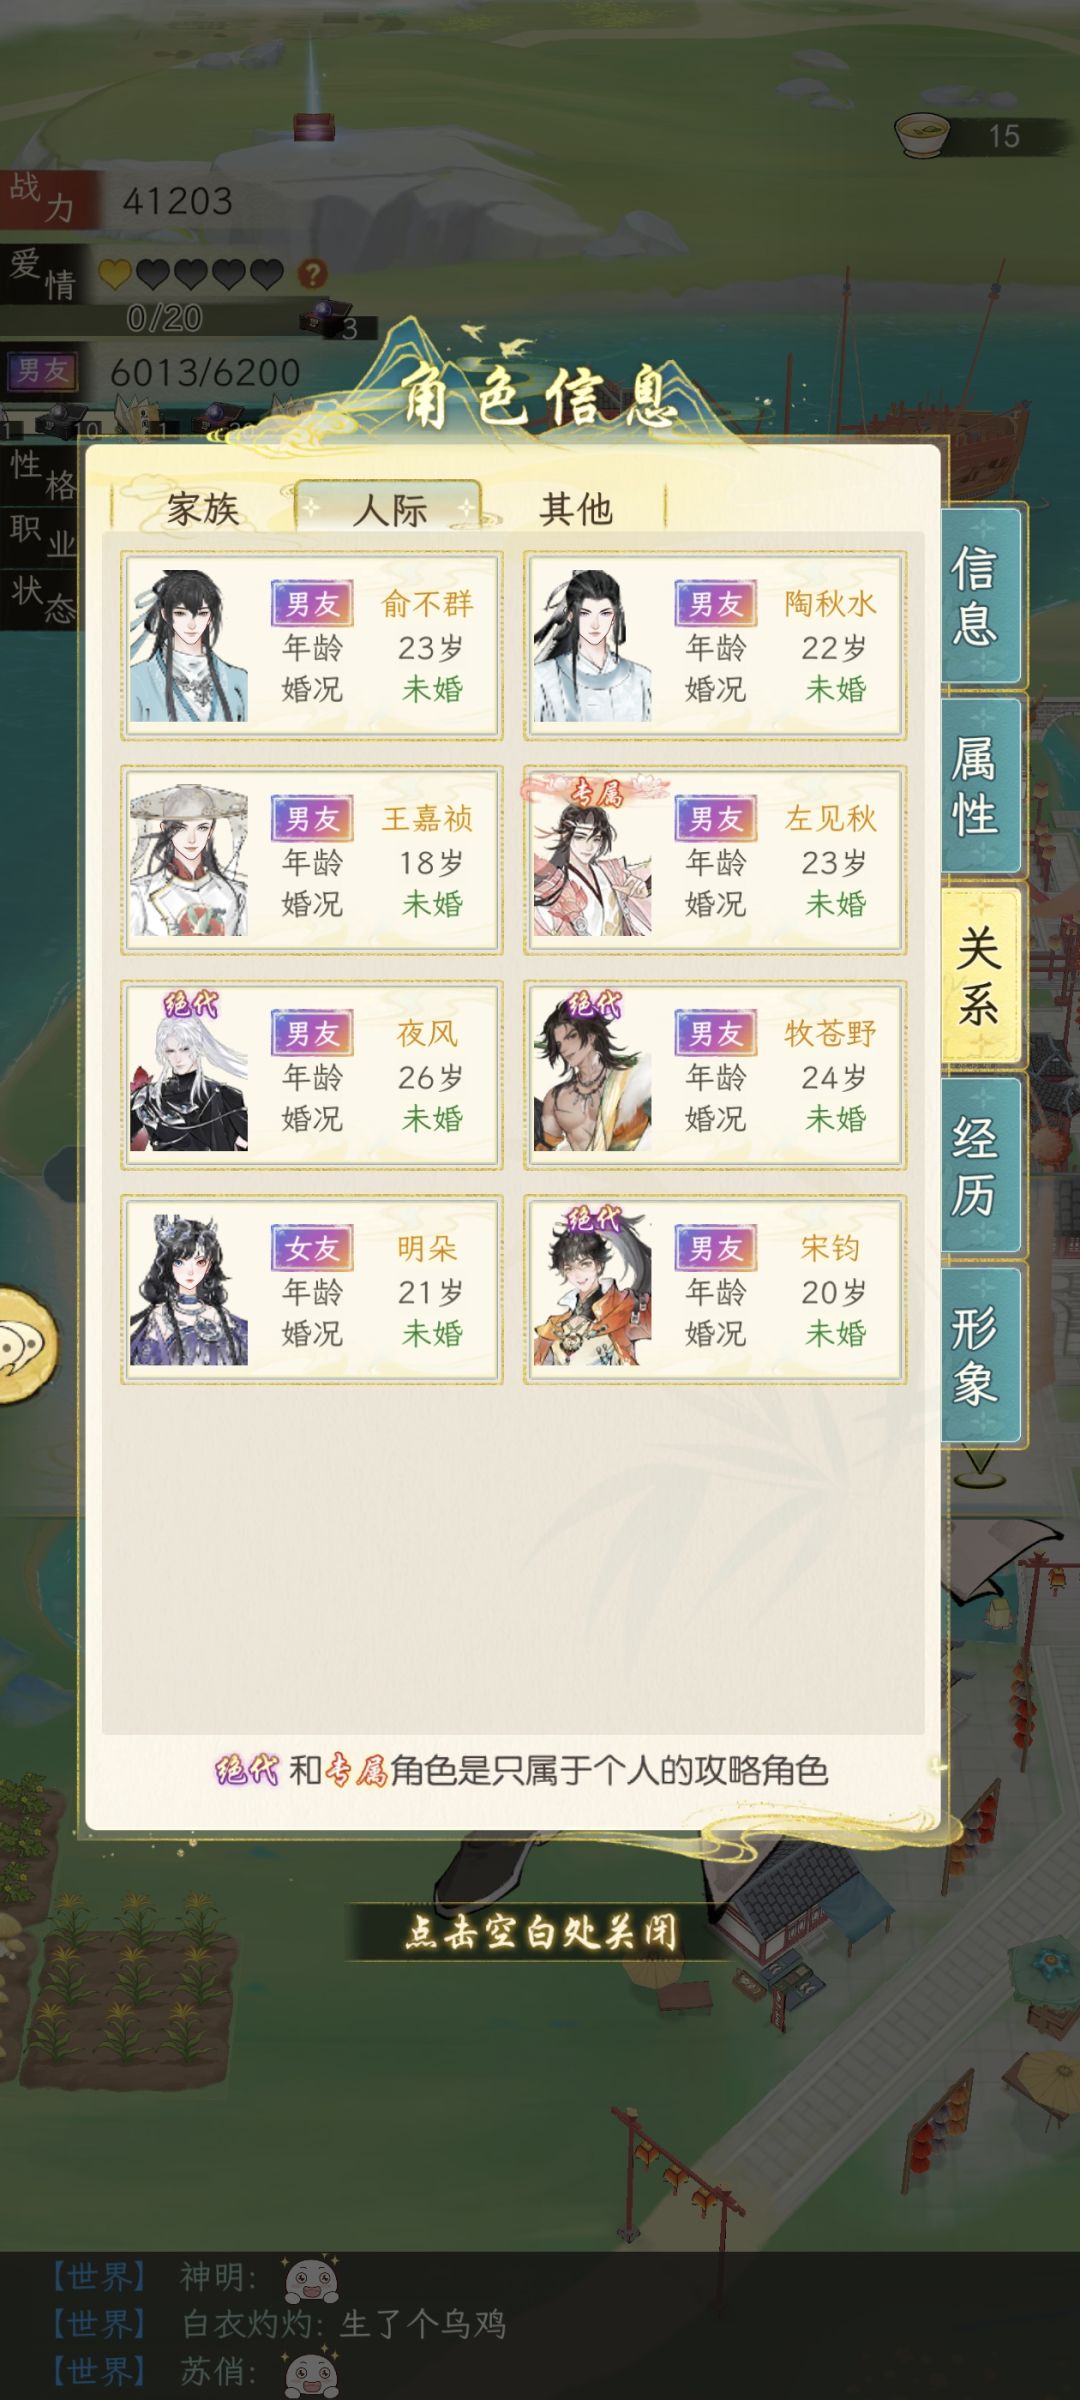Open 俞不群 character portrait
The image size is (1080, 2400).
click(189, 646)
